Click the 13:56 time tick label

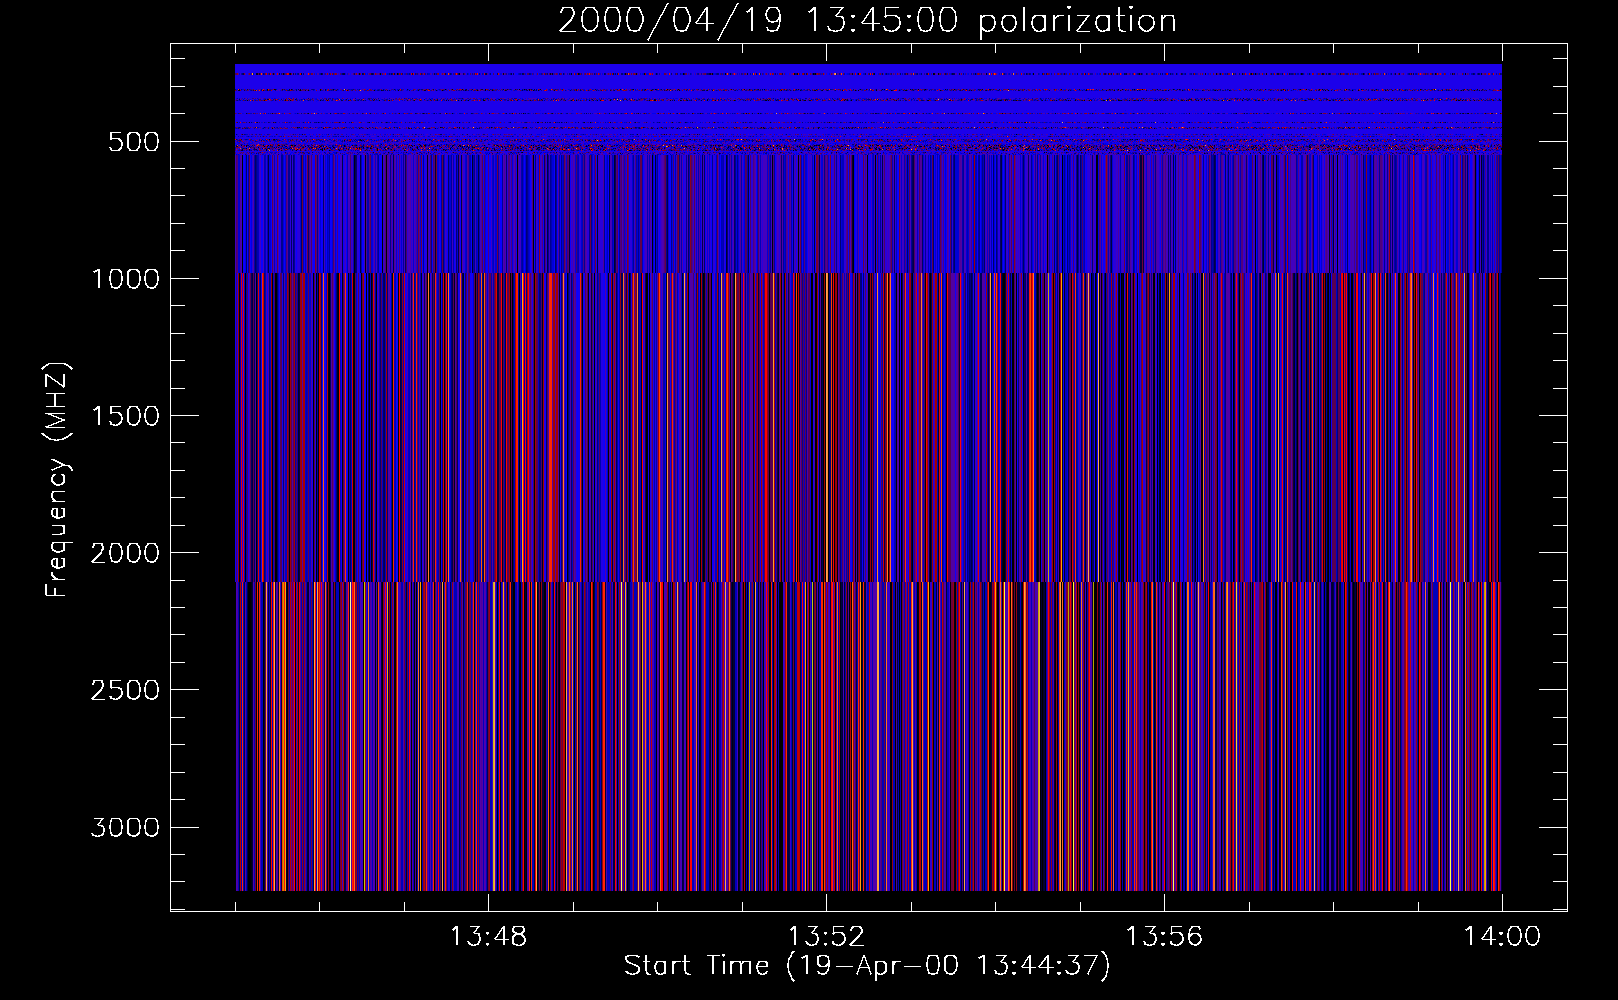click(x=1164, y=937)
